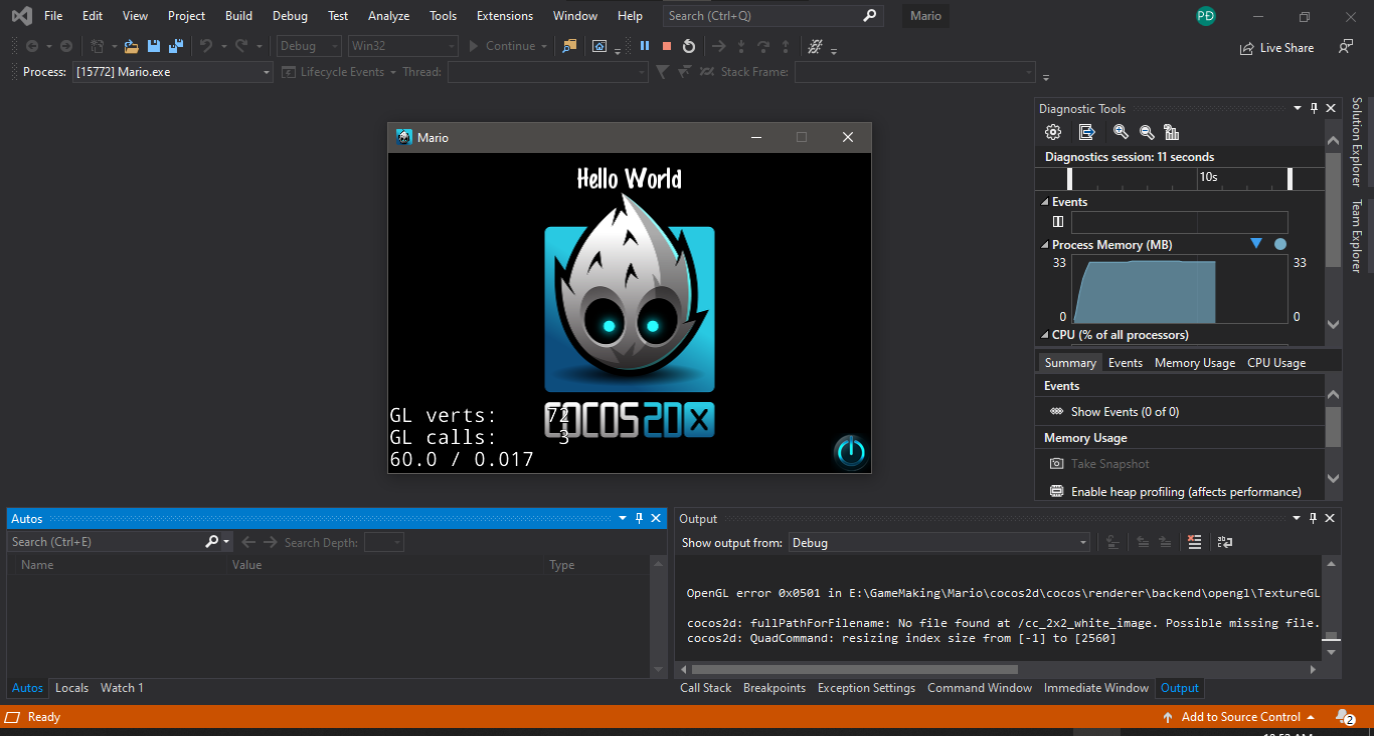Pin the Output panel with its pushpin
This screenshot has height=736, width=1374.
1314,518
